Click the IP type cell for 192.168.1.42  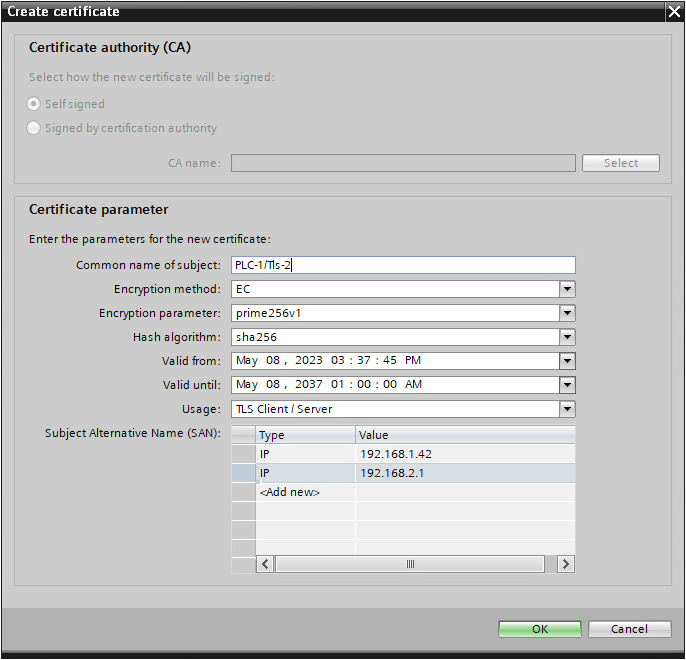point(305,454)
